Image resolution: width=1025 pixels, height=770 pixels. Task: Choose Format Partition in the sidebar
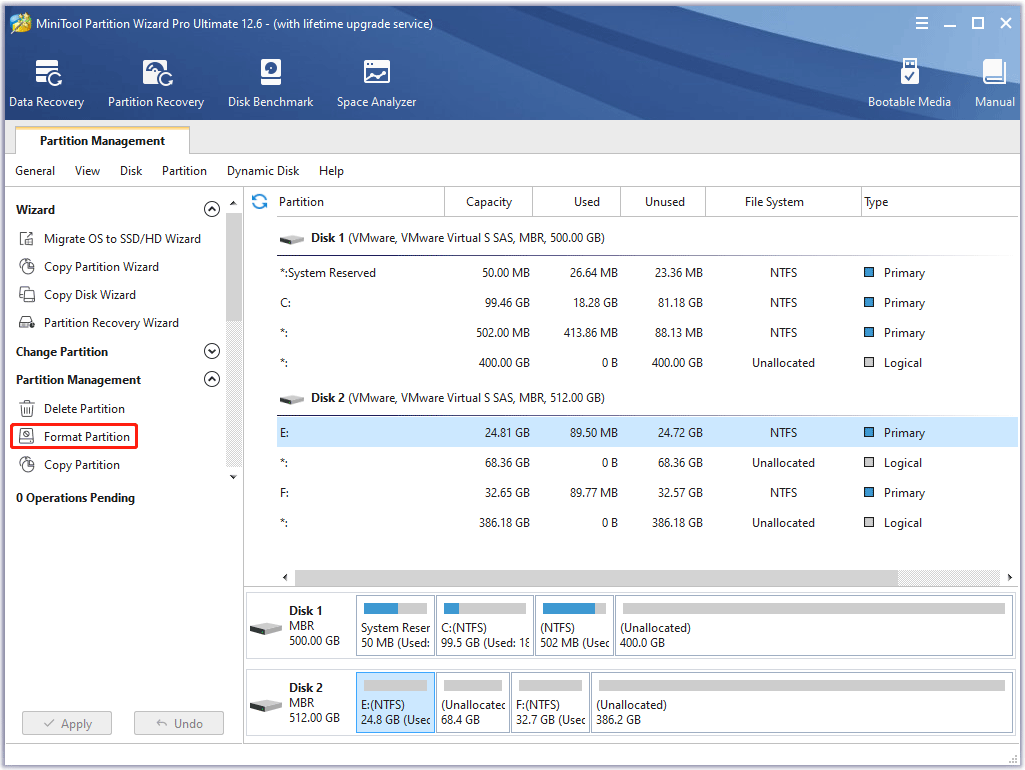(x=74, y=437)
